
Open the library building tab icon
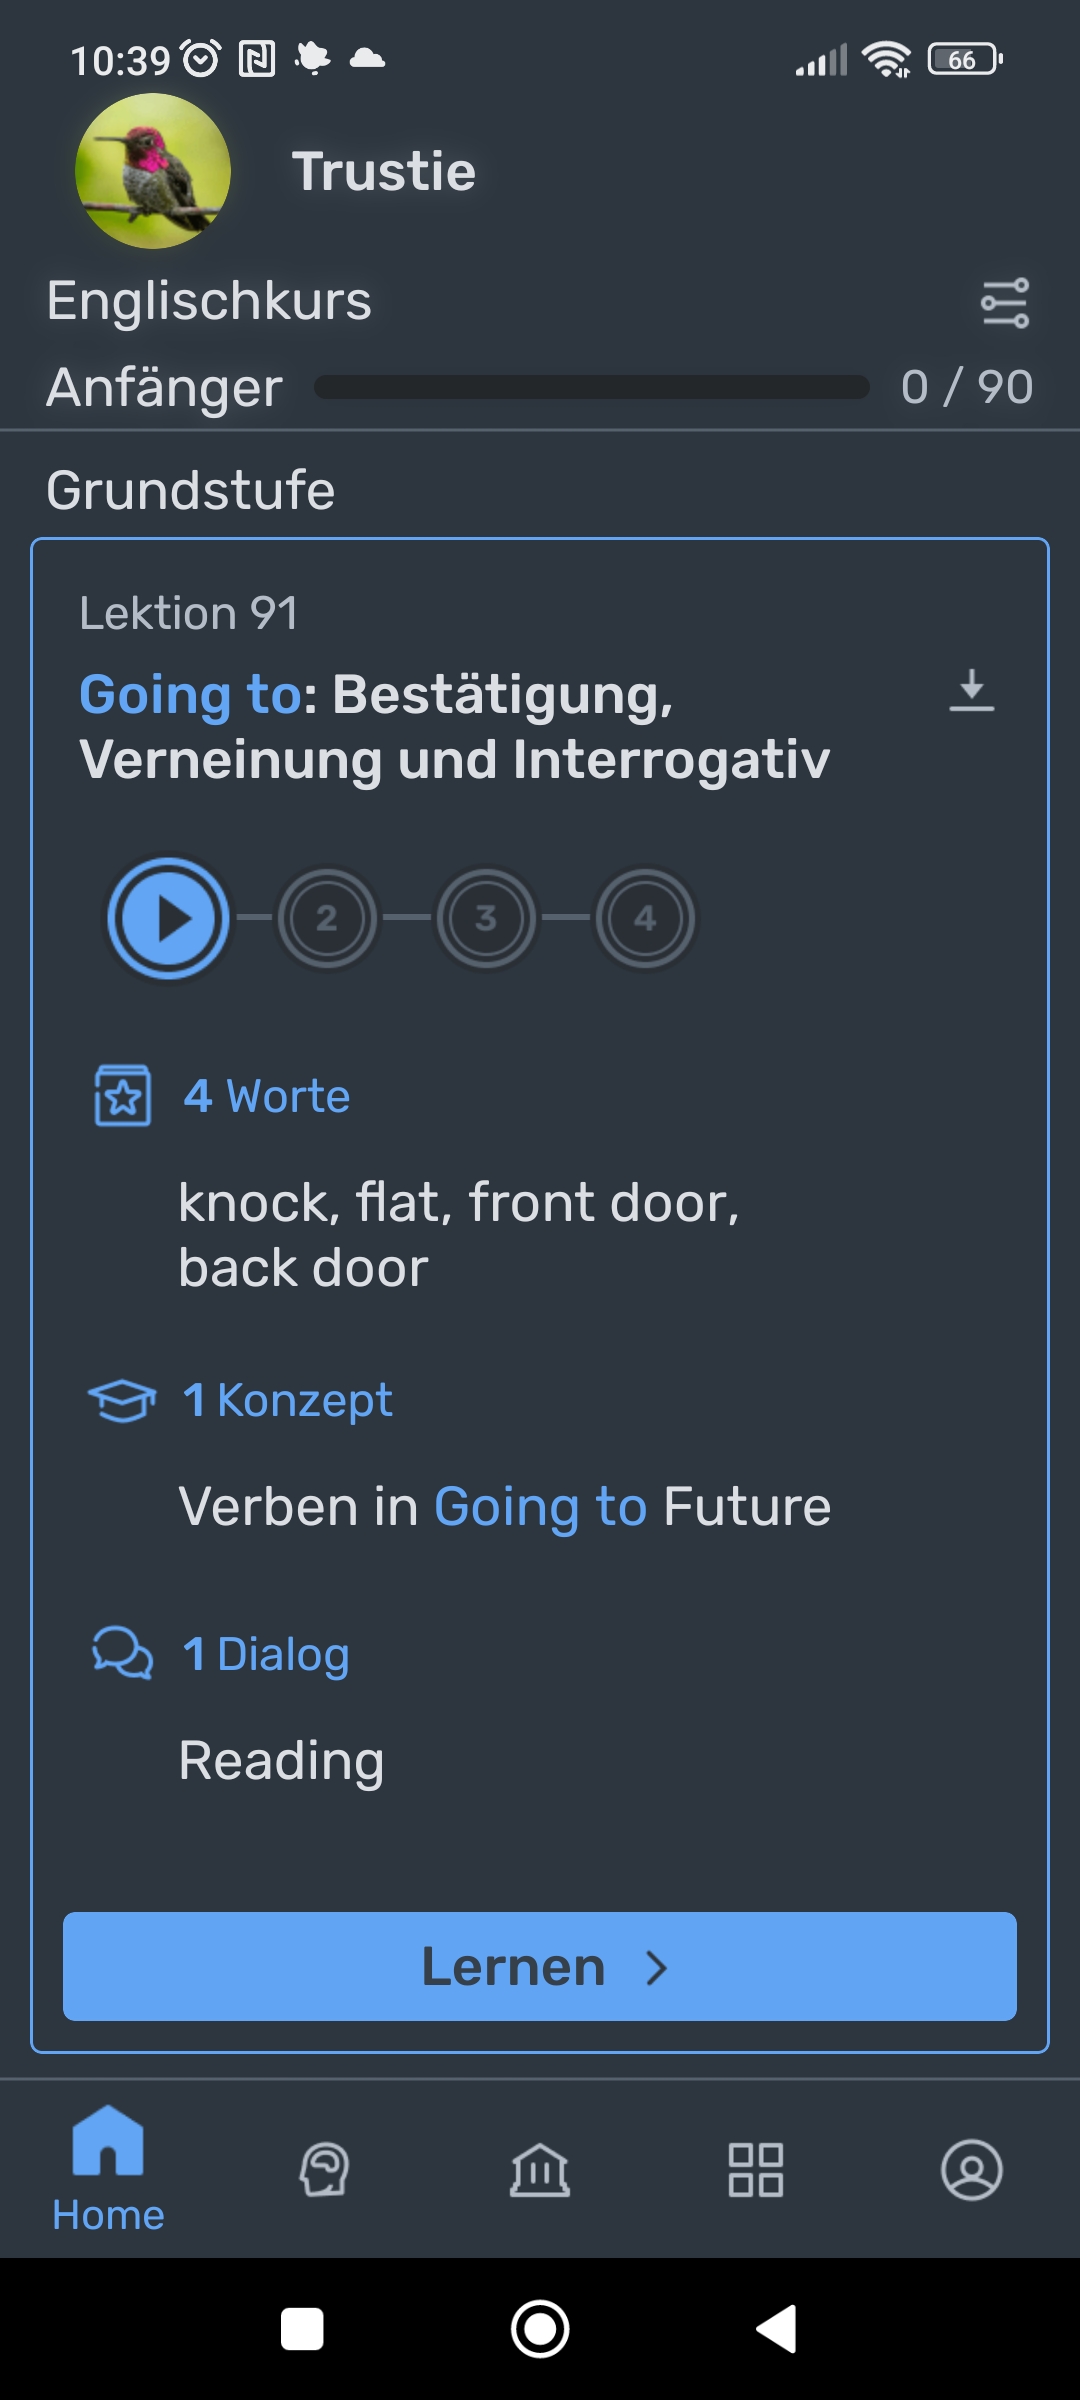[x=540, y=2169]
